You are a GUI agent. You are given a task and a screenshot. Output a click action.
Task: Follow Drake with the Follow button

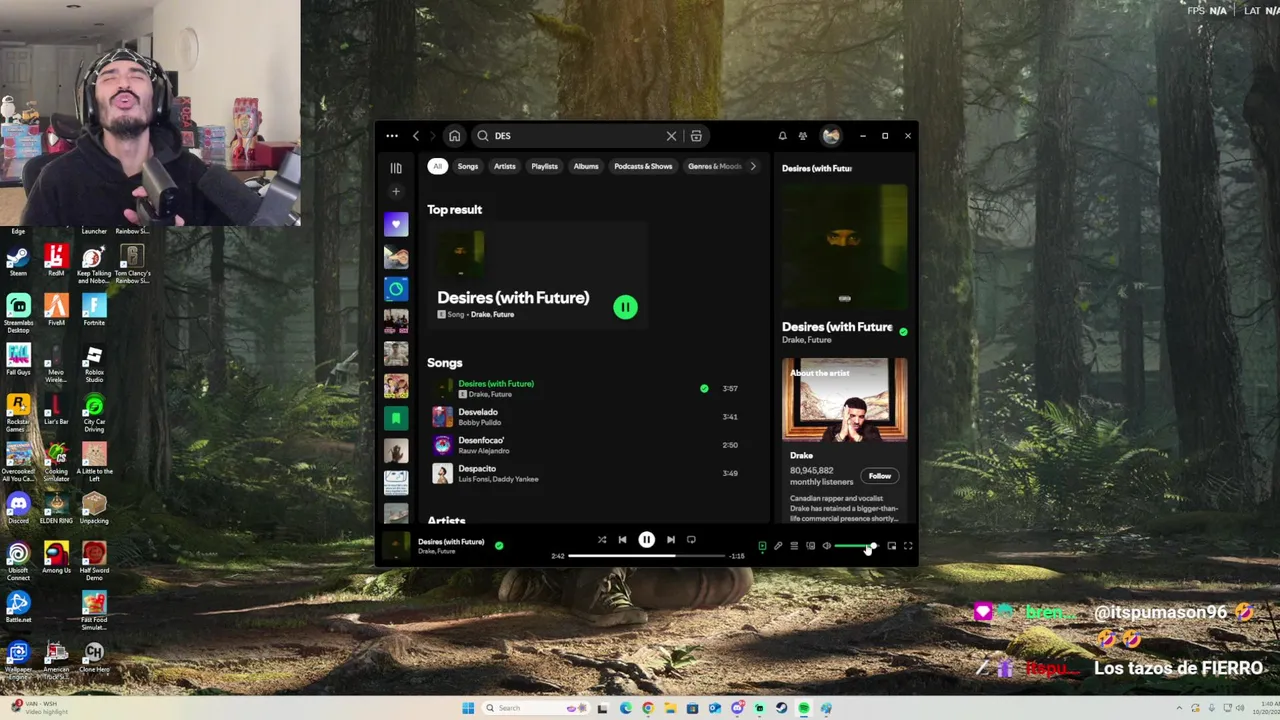[x=880, y=476]
